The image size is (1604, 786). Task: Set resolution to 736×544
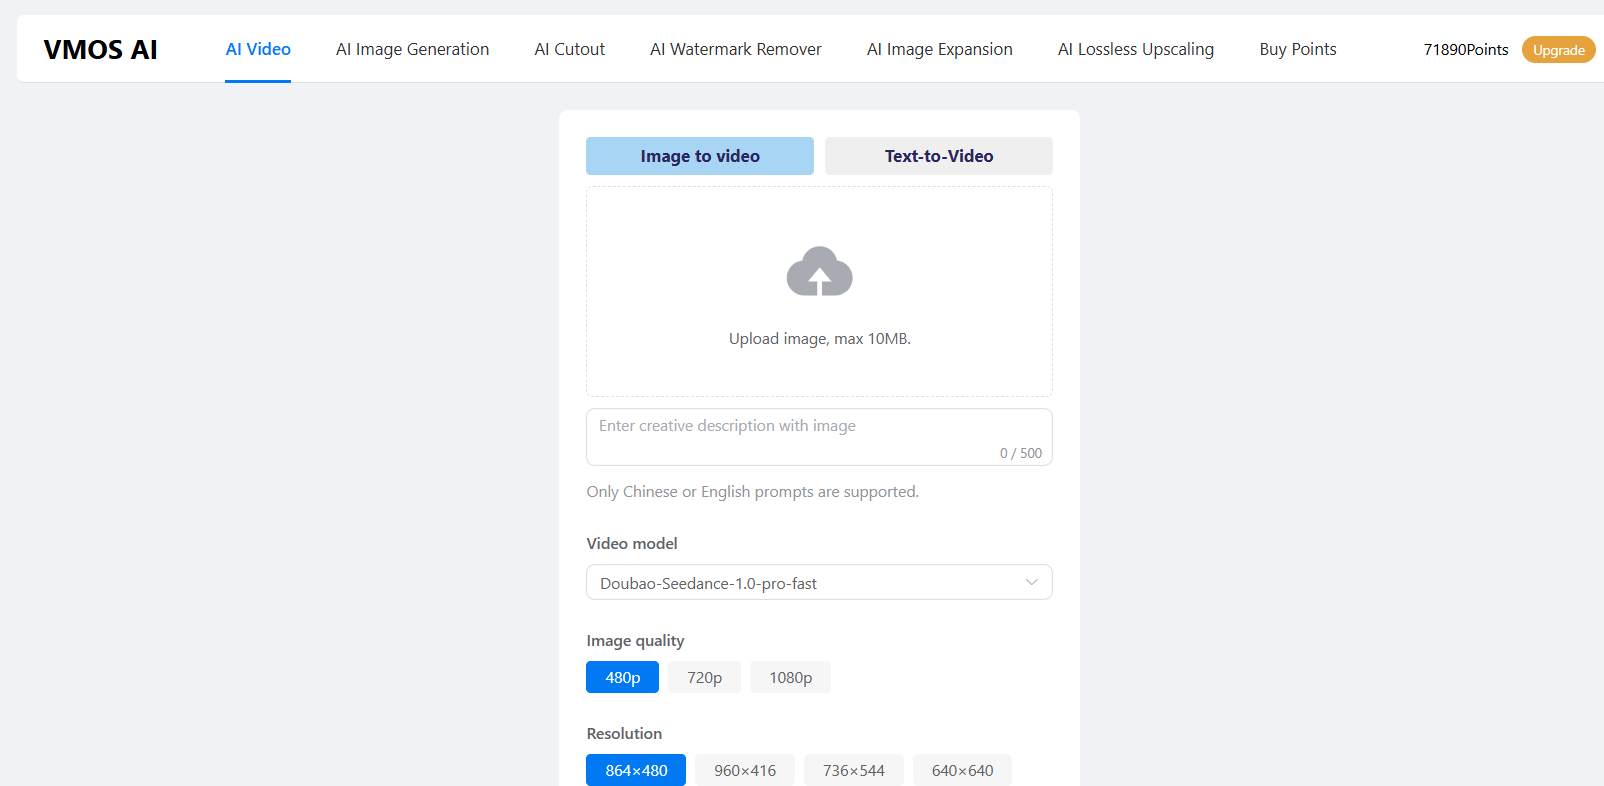click(x=853, y=770)
